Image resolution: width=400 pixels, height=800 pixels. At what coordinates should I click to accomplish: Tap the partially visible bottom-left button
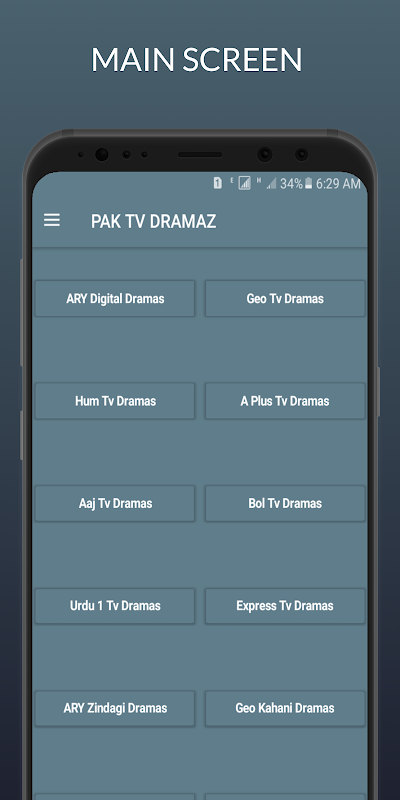tap(115, 796)
